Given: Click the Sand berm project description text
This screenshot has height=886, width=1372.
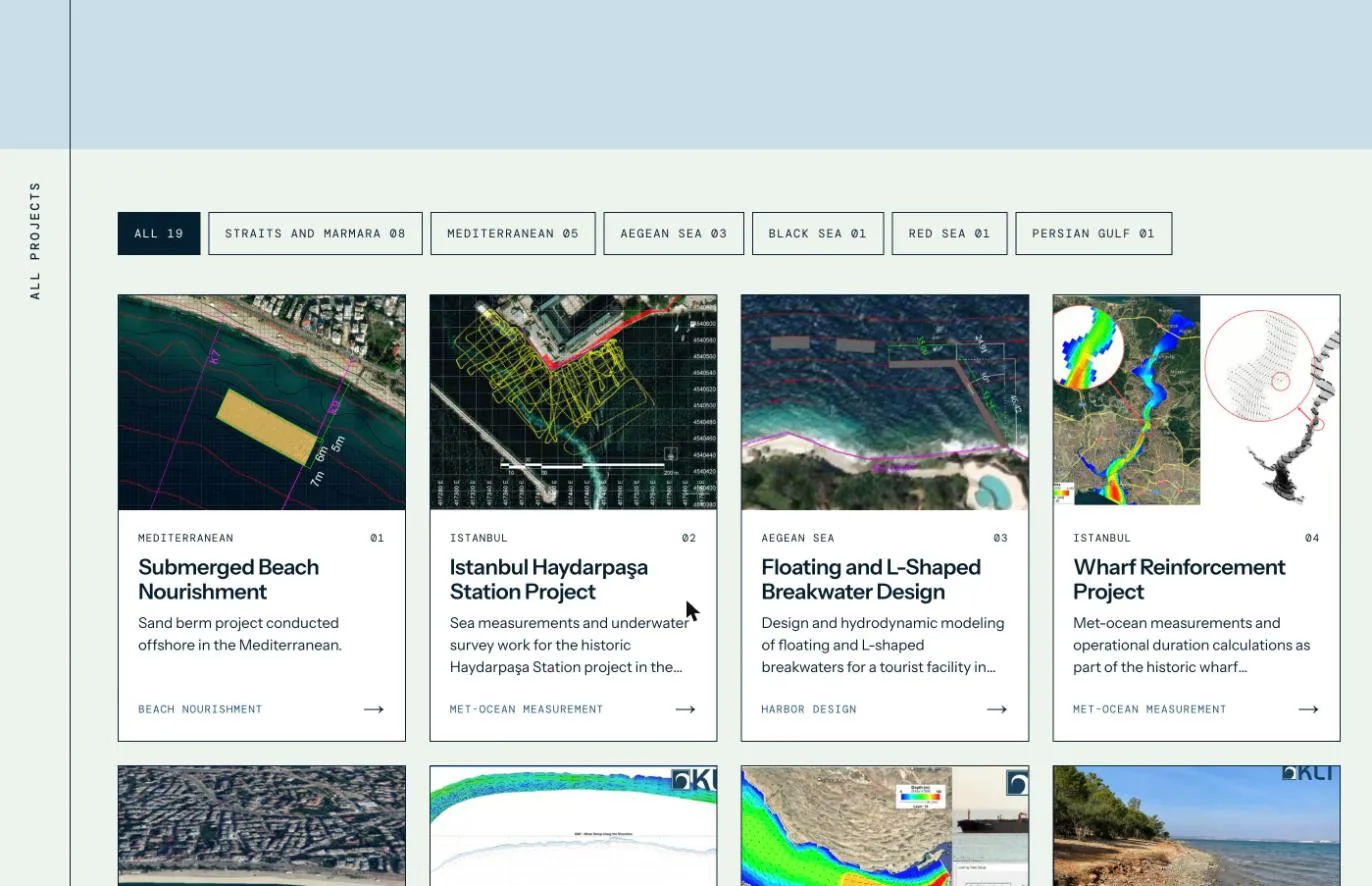Looking at the screenshot, I should click(240, 634).
